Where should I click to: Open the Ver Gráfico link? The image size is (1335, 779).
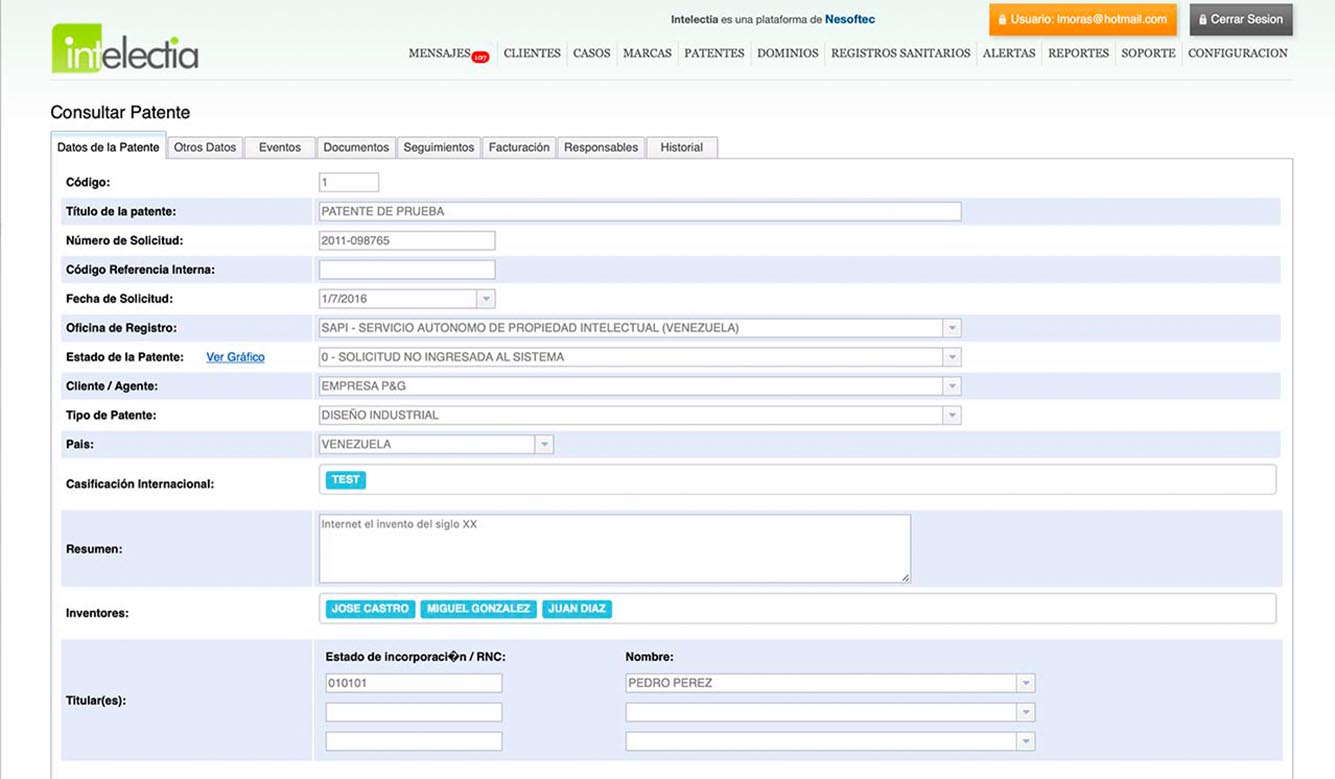(x=235, y=357)
